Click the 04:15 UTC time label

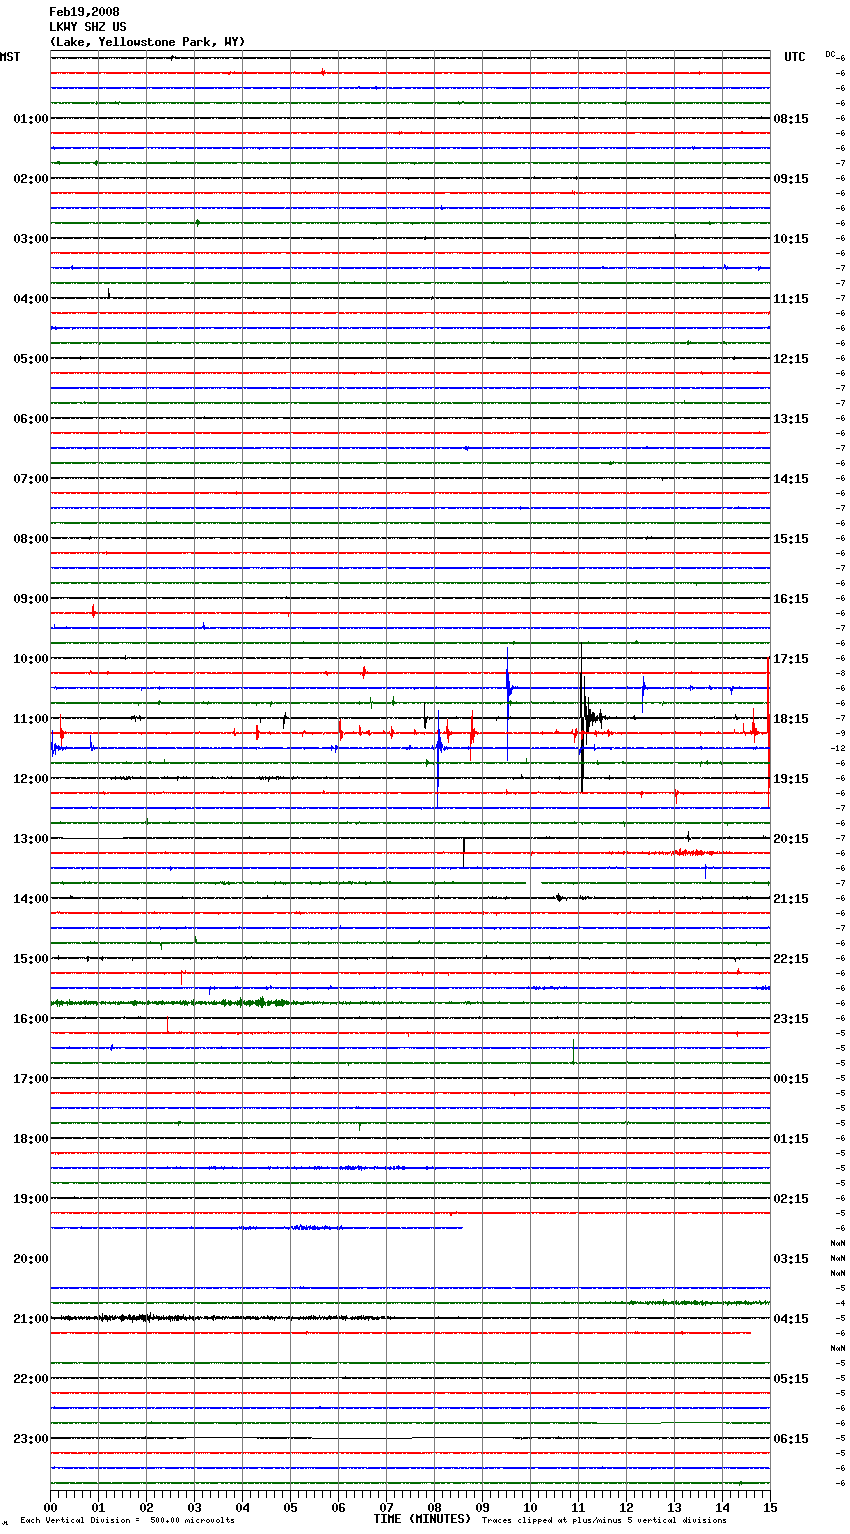coord(791,1319)
